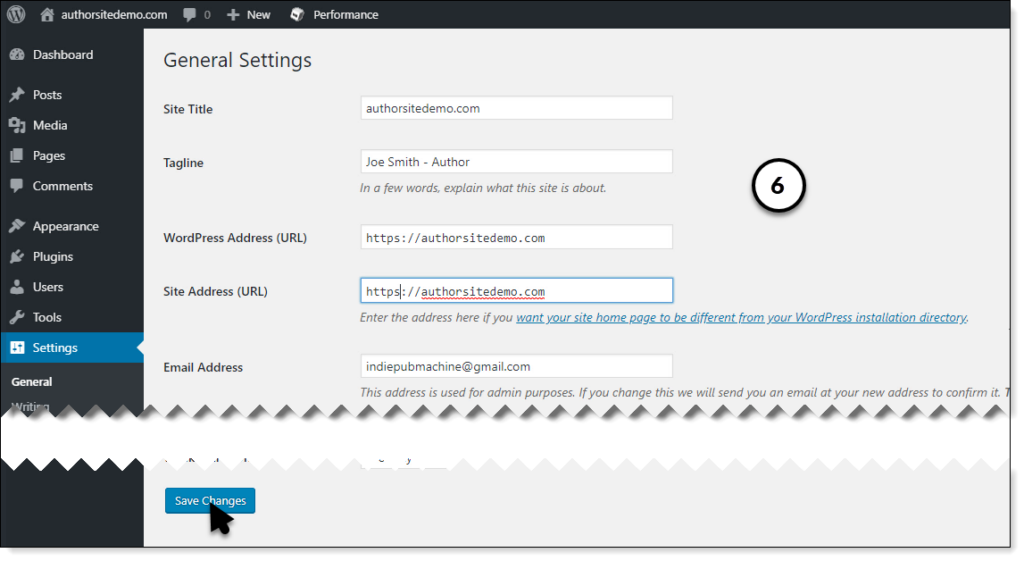Open Media via its sidebar icon
This screenshot has width=1024, height=561.
click(17, 126)
